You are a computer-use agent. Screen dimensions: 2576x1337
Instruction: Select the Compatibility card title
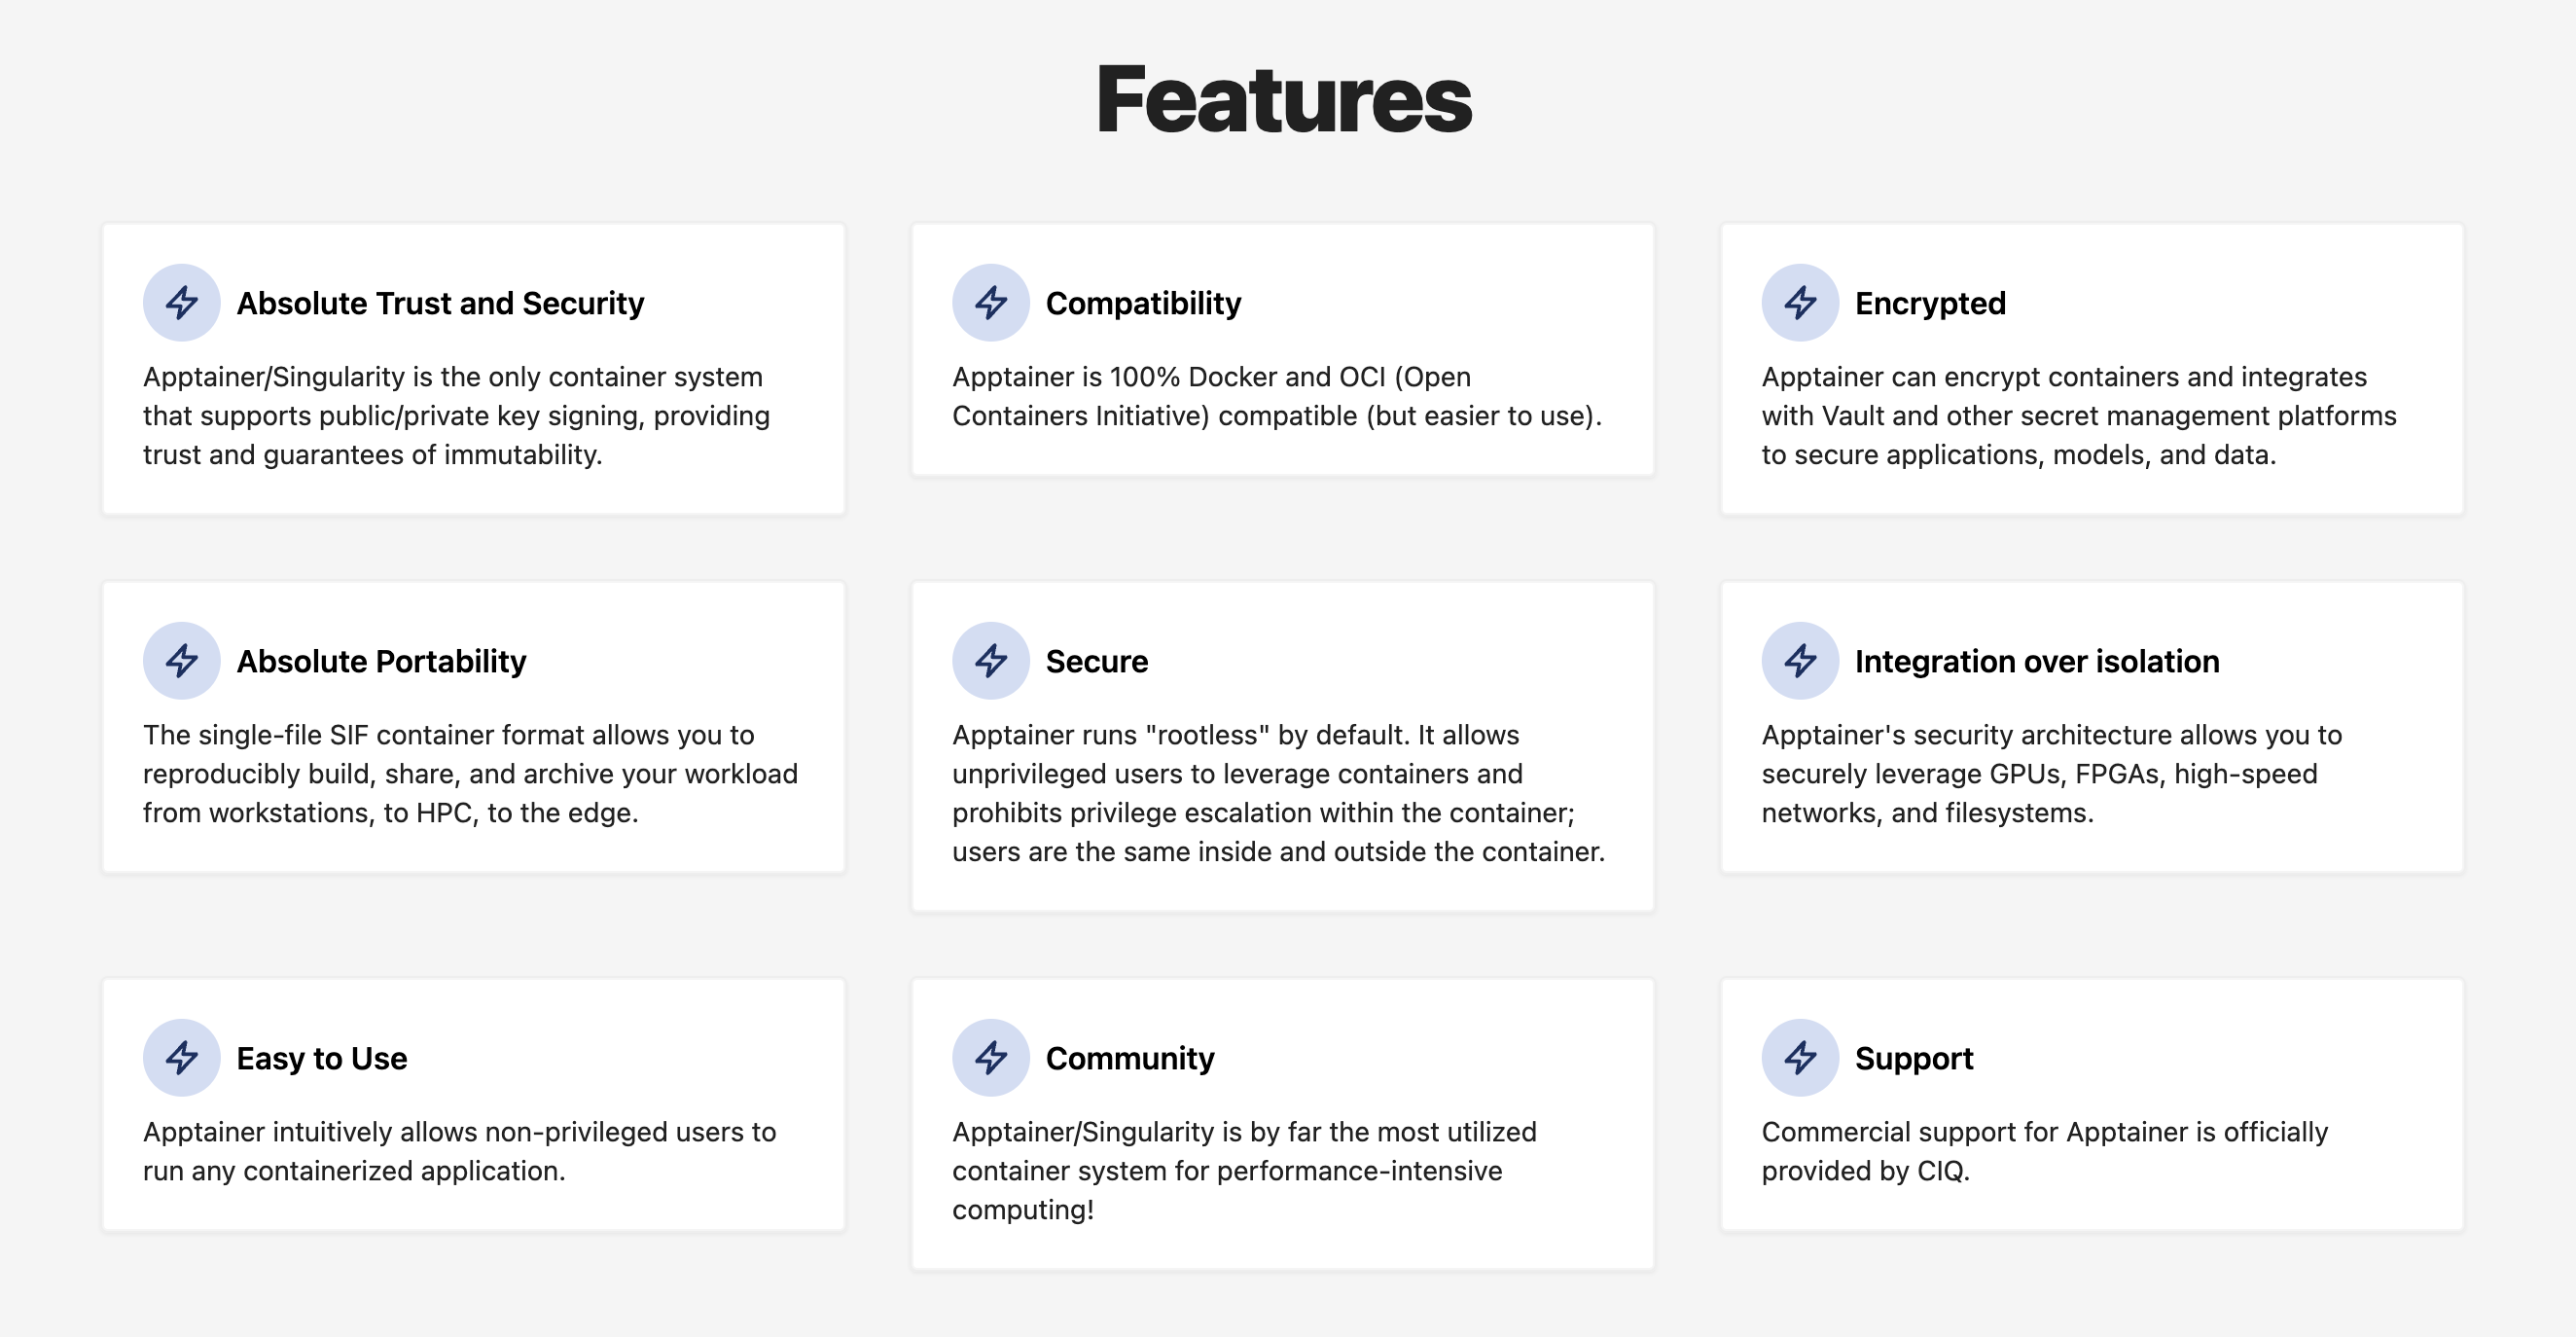click(x=1143, y=303)
